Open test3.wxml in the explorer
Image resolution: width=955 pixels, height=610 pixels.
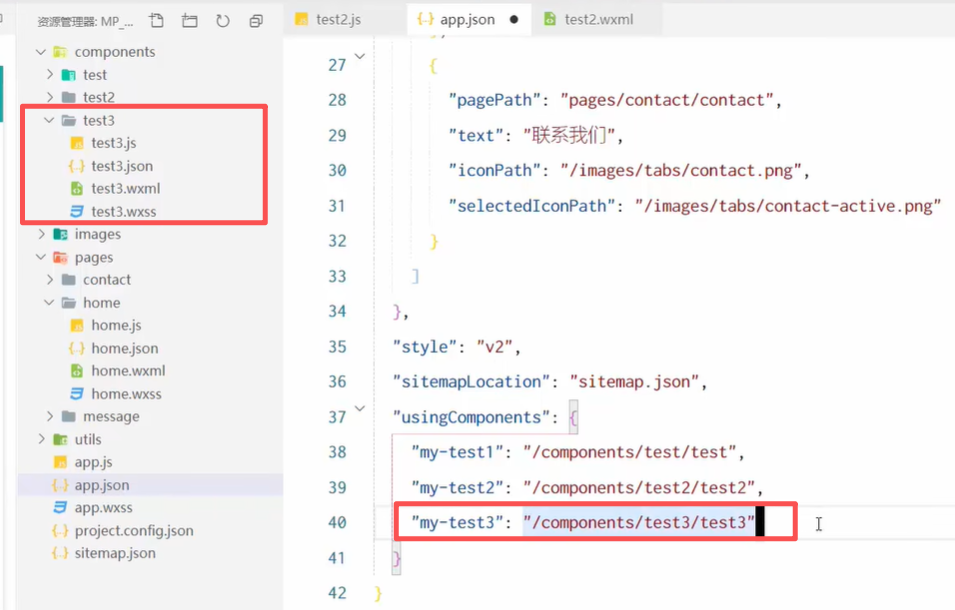tap(125, 189)
